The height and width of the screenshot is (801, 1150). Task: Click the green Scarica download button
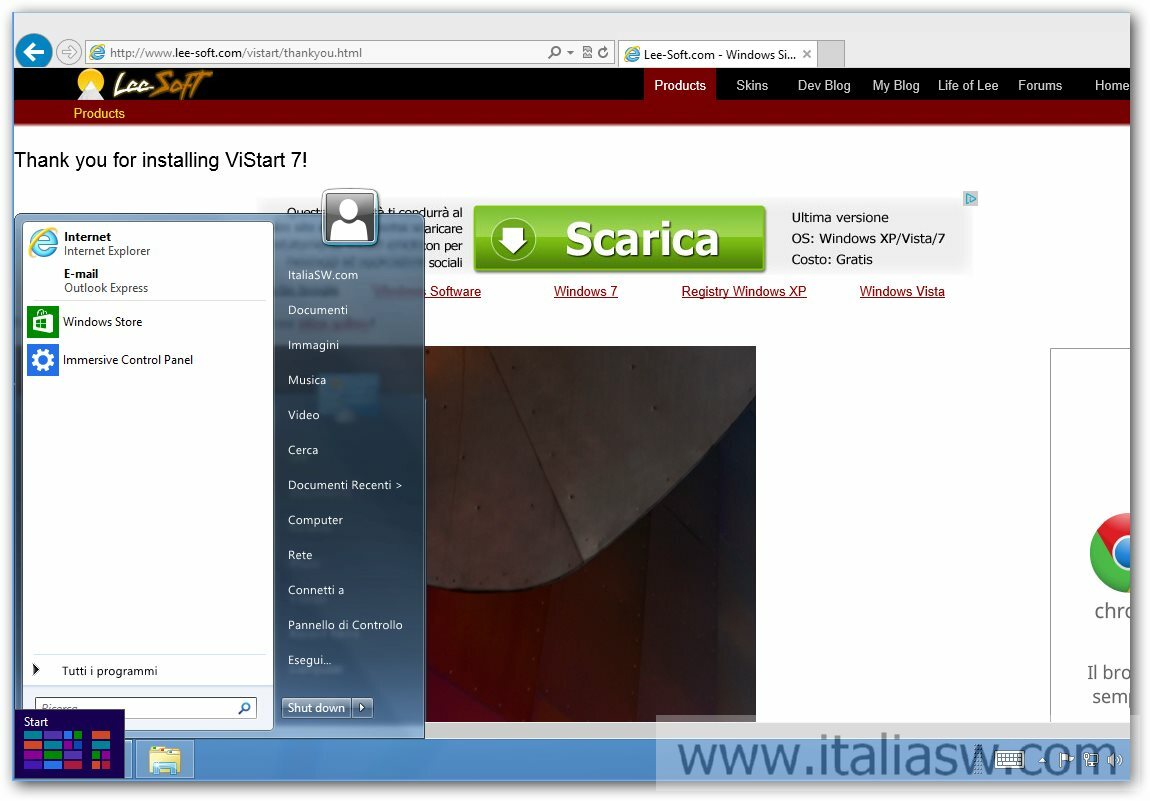[619, 239]
